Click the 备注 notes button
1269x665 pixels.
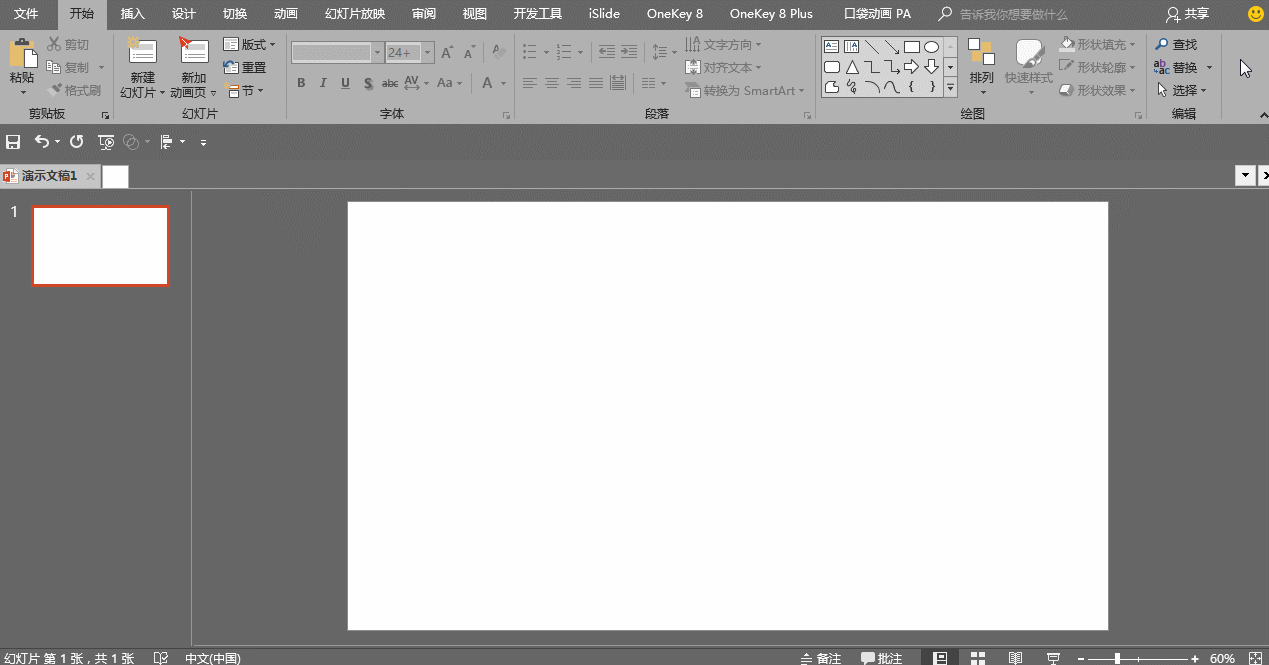pyautogui.click(x=820, y=658)
